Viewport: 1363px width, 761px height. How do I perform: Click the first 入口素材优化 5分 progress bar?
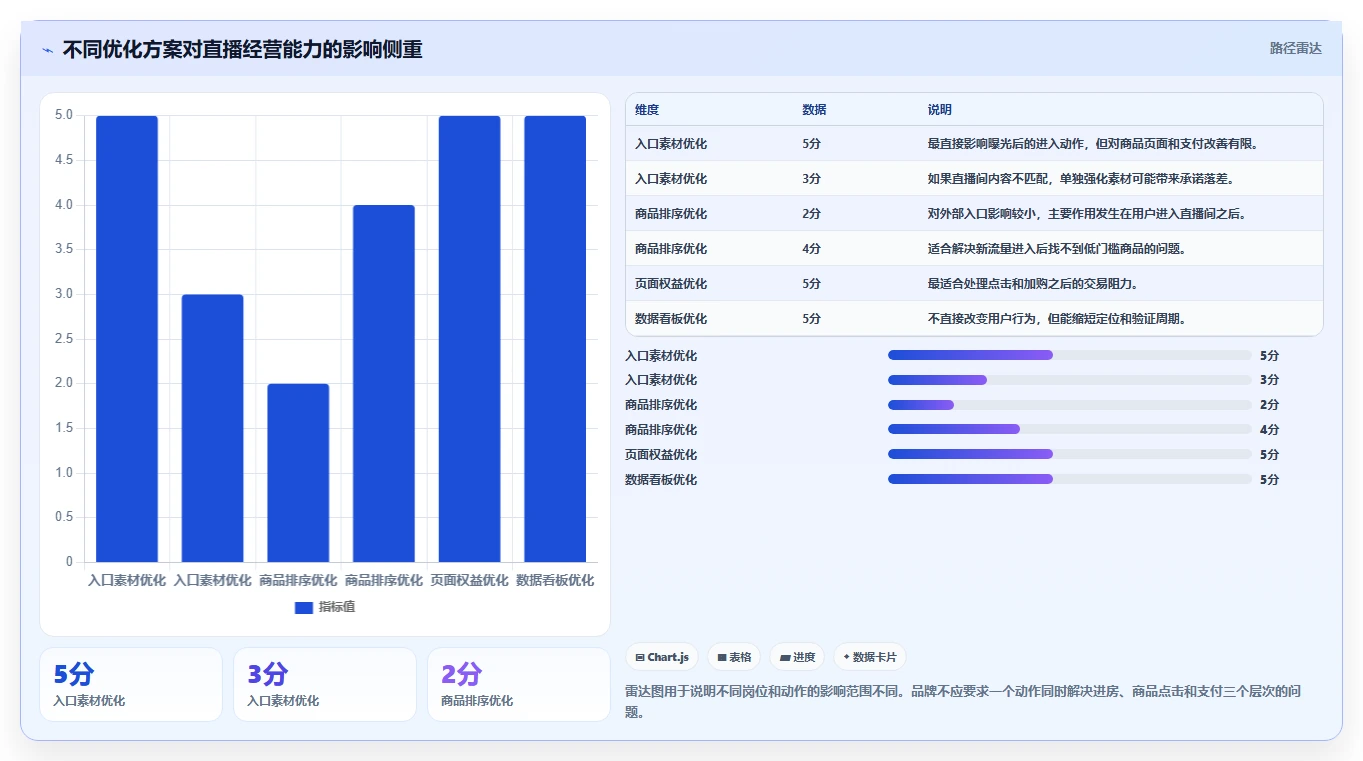(x=1070, y=355)
